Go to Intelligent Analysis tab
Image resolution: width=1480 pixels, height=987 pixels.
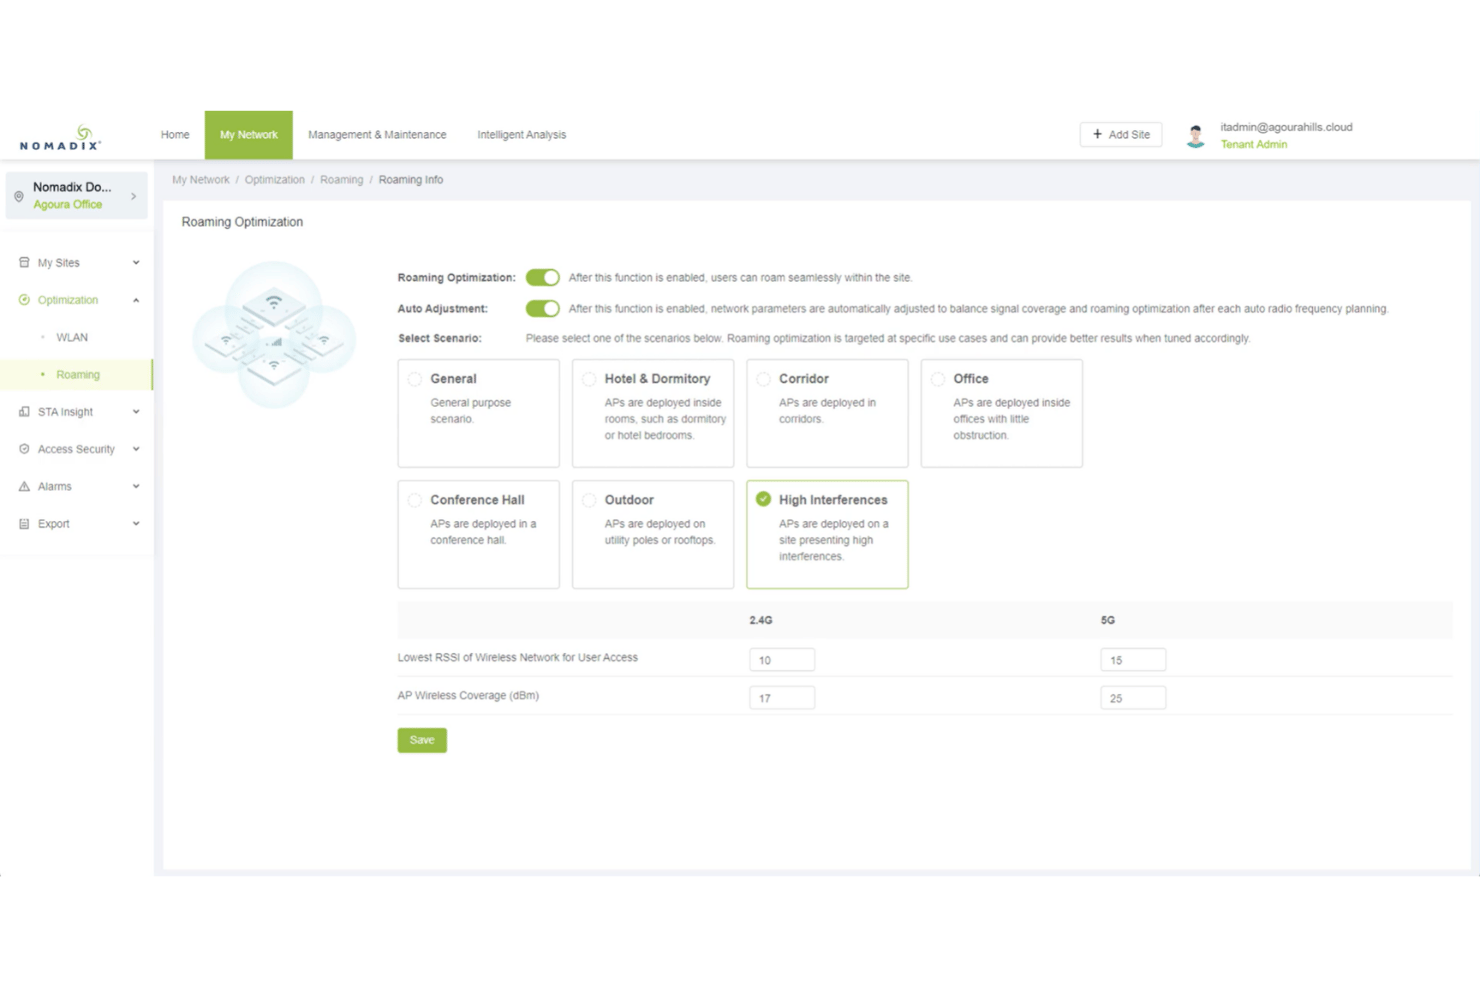(521, 135)
